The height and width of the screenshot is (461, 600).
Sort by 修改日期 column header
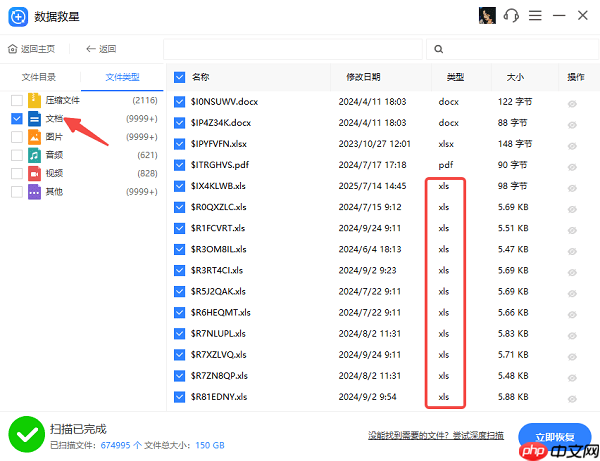(363, 77)
